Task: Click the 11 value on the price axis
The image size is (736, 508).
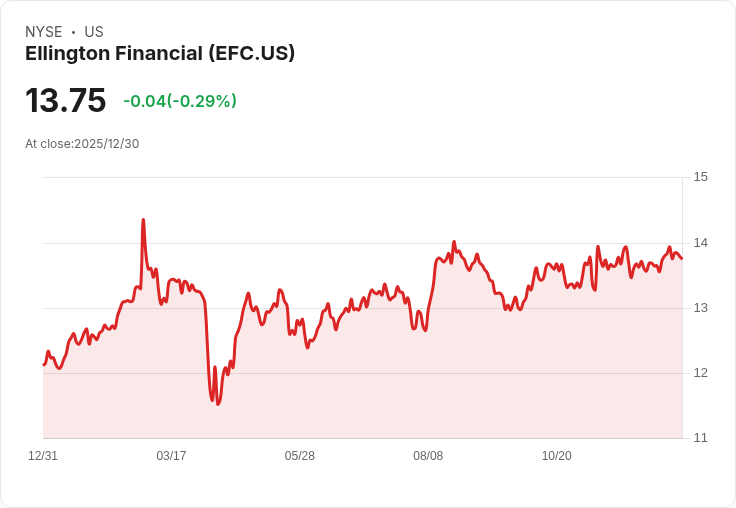Action: 700,438
